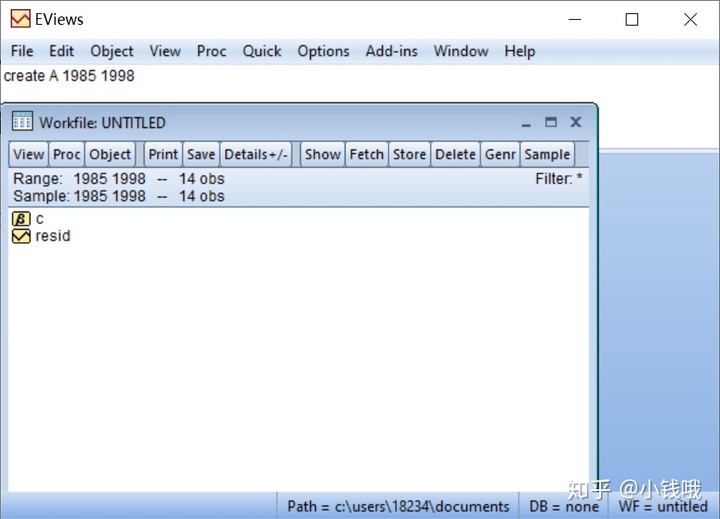The height and width of the screenshot is (519, 720).
Task: Open the File menu
Action: tap(22, 51)
